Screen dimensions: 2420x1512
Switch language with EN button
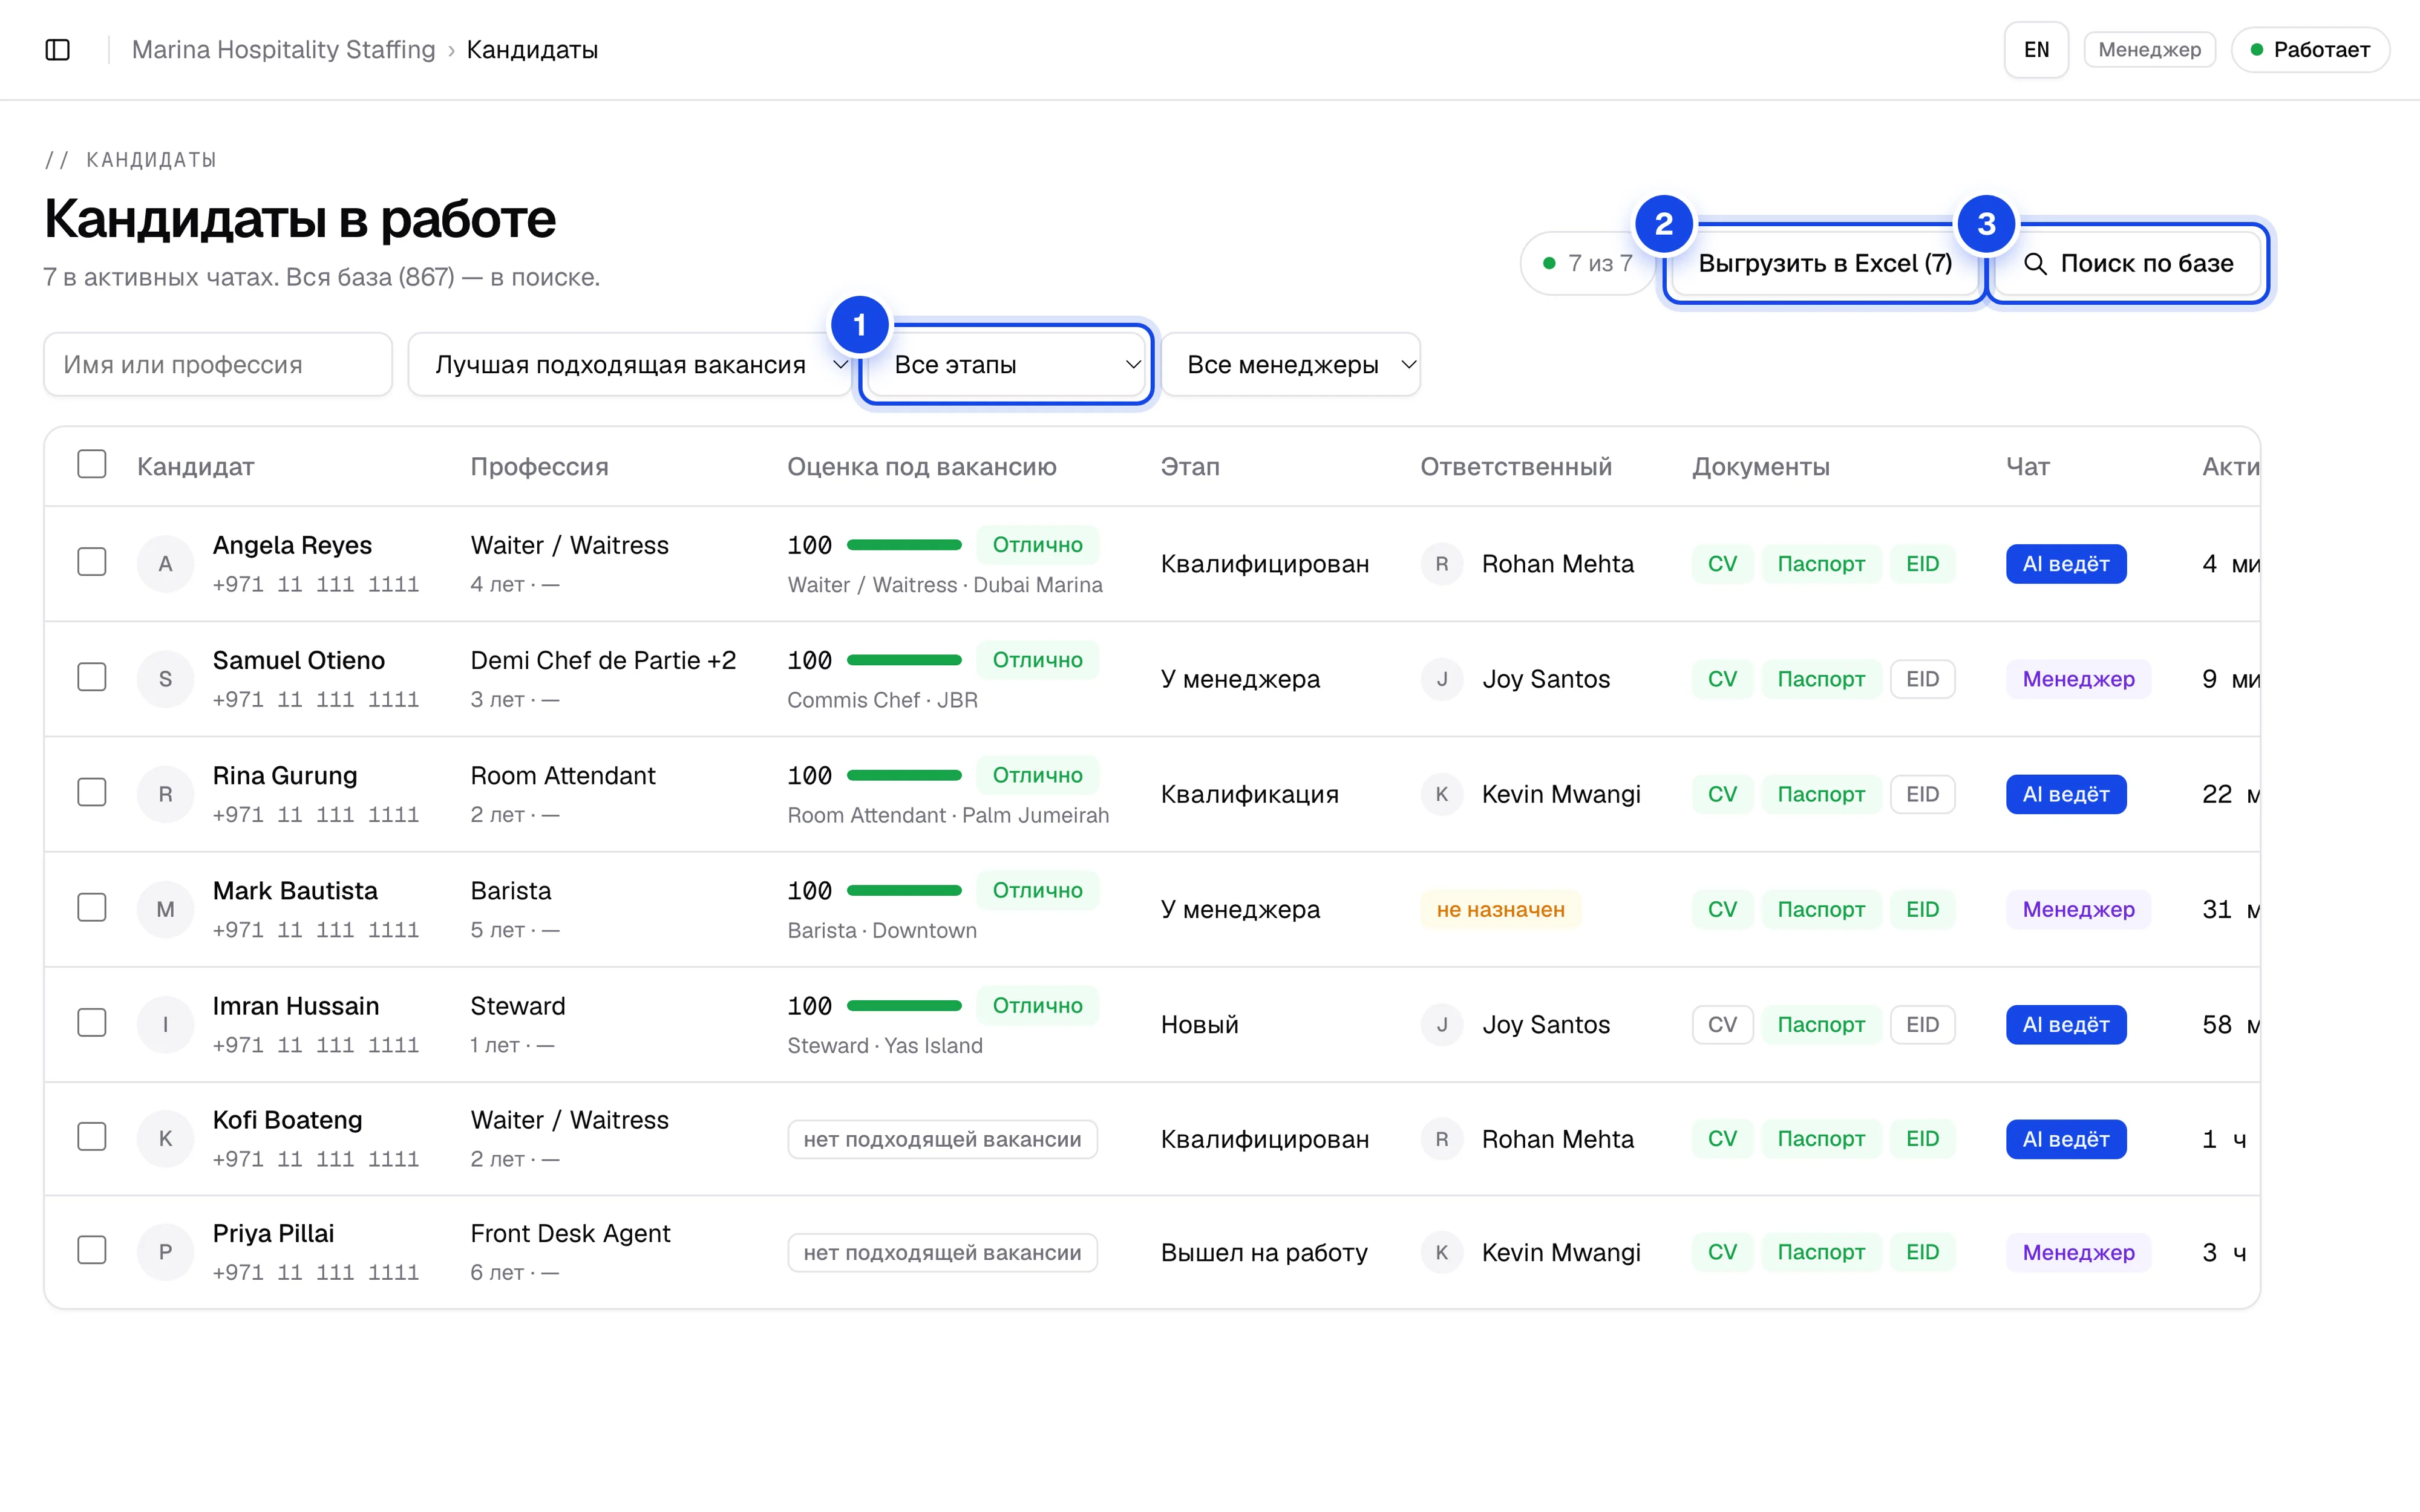click(x=2036, y=50)
